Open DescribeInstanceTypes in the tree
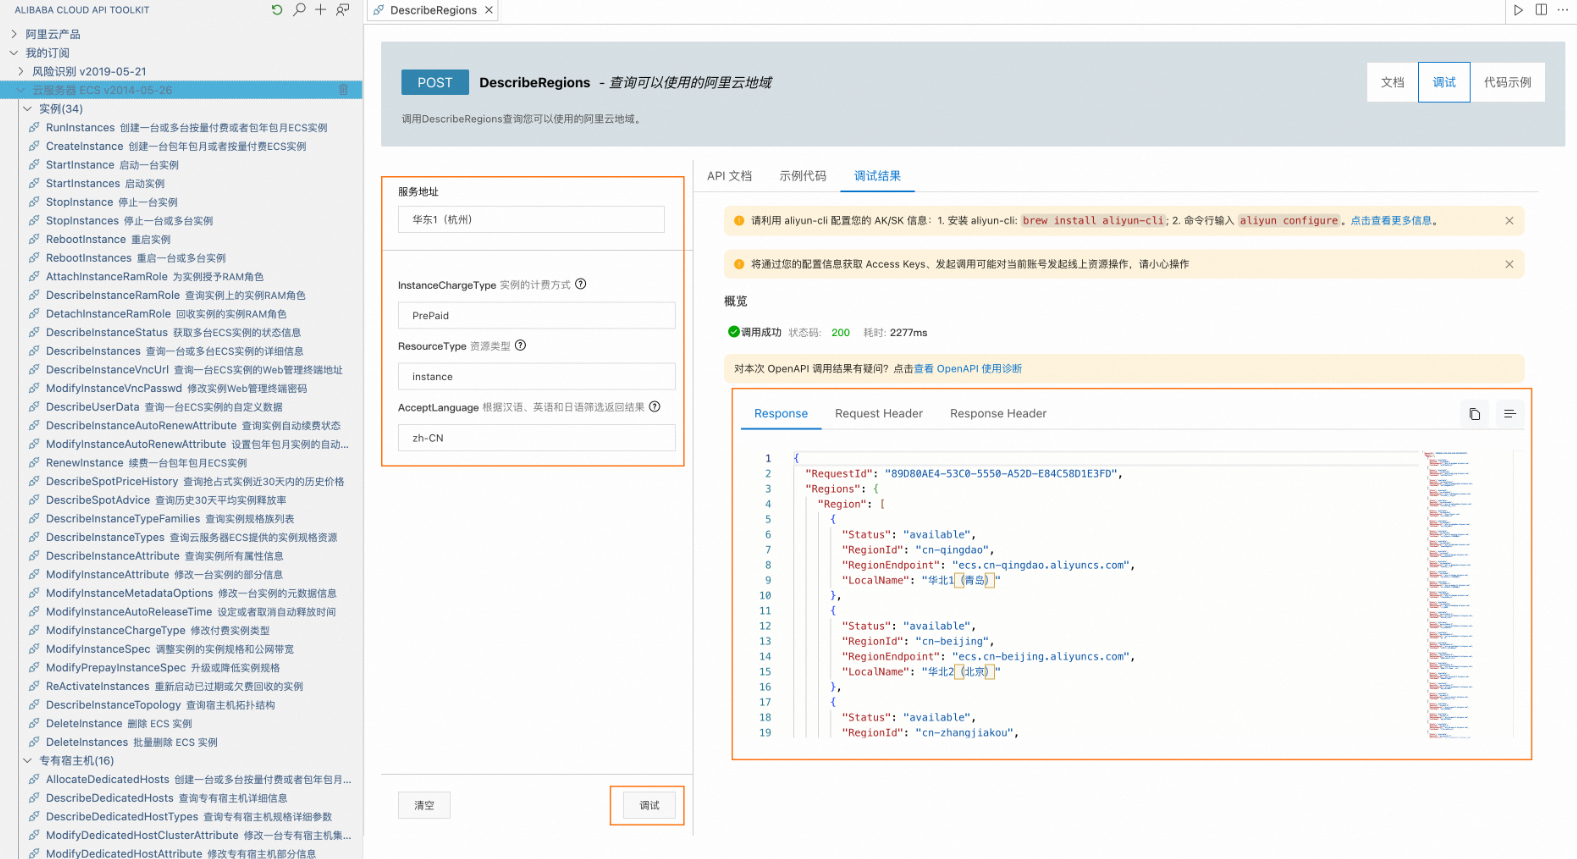This screenshot has height=859, width=1577. [191, 538]
